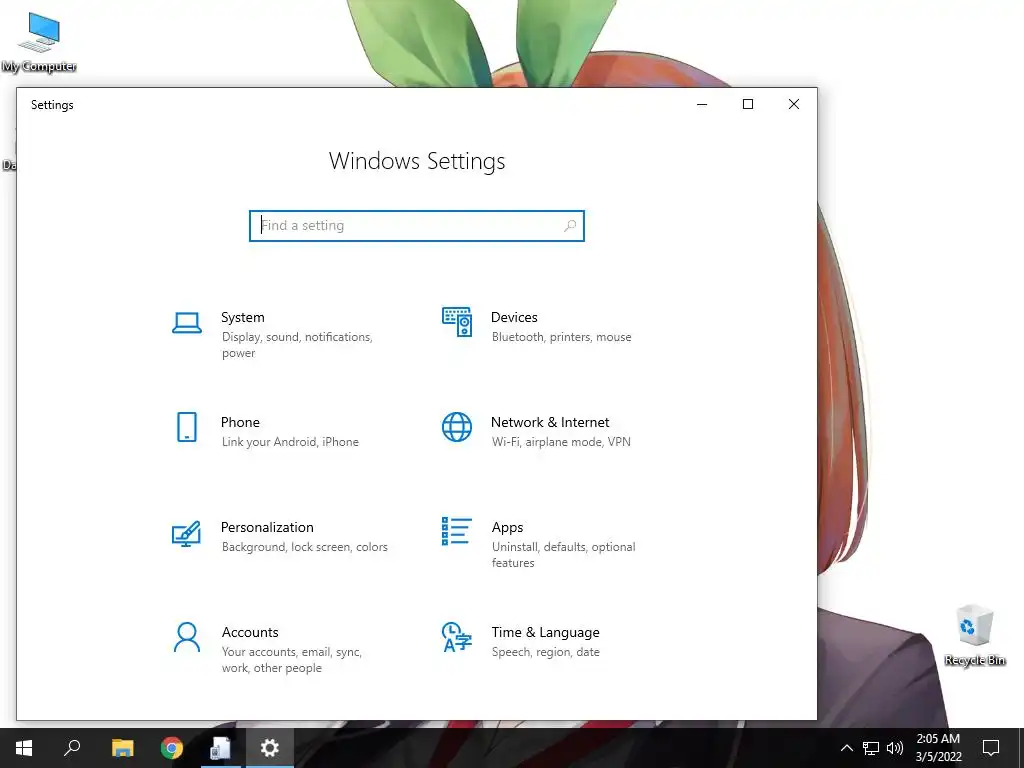Minimize the Settings window
This screenshot has height=768, width=1024.
[702, 104]
